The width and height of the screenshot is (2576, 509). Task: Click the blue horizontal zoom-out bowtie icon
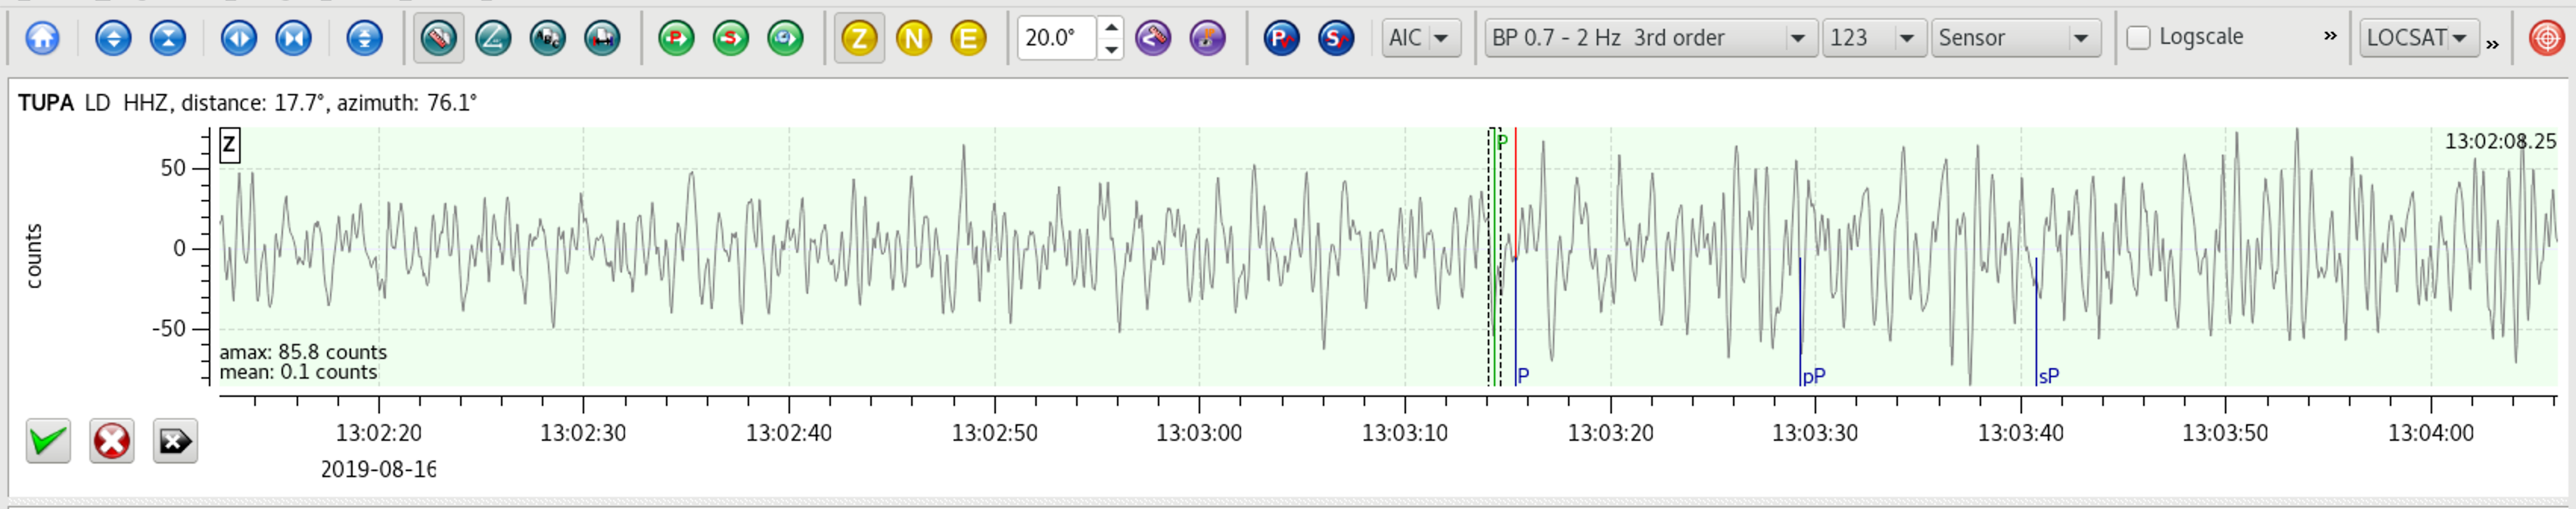(293, 38)
